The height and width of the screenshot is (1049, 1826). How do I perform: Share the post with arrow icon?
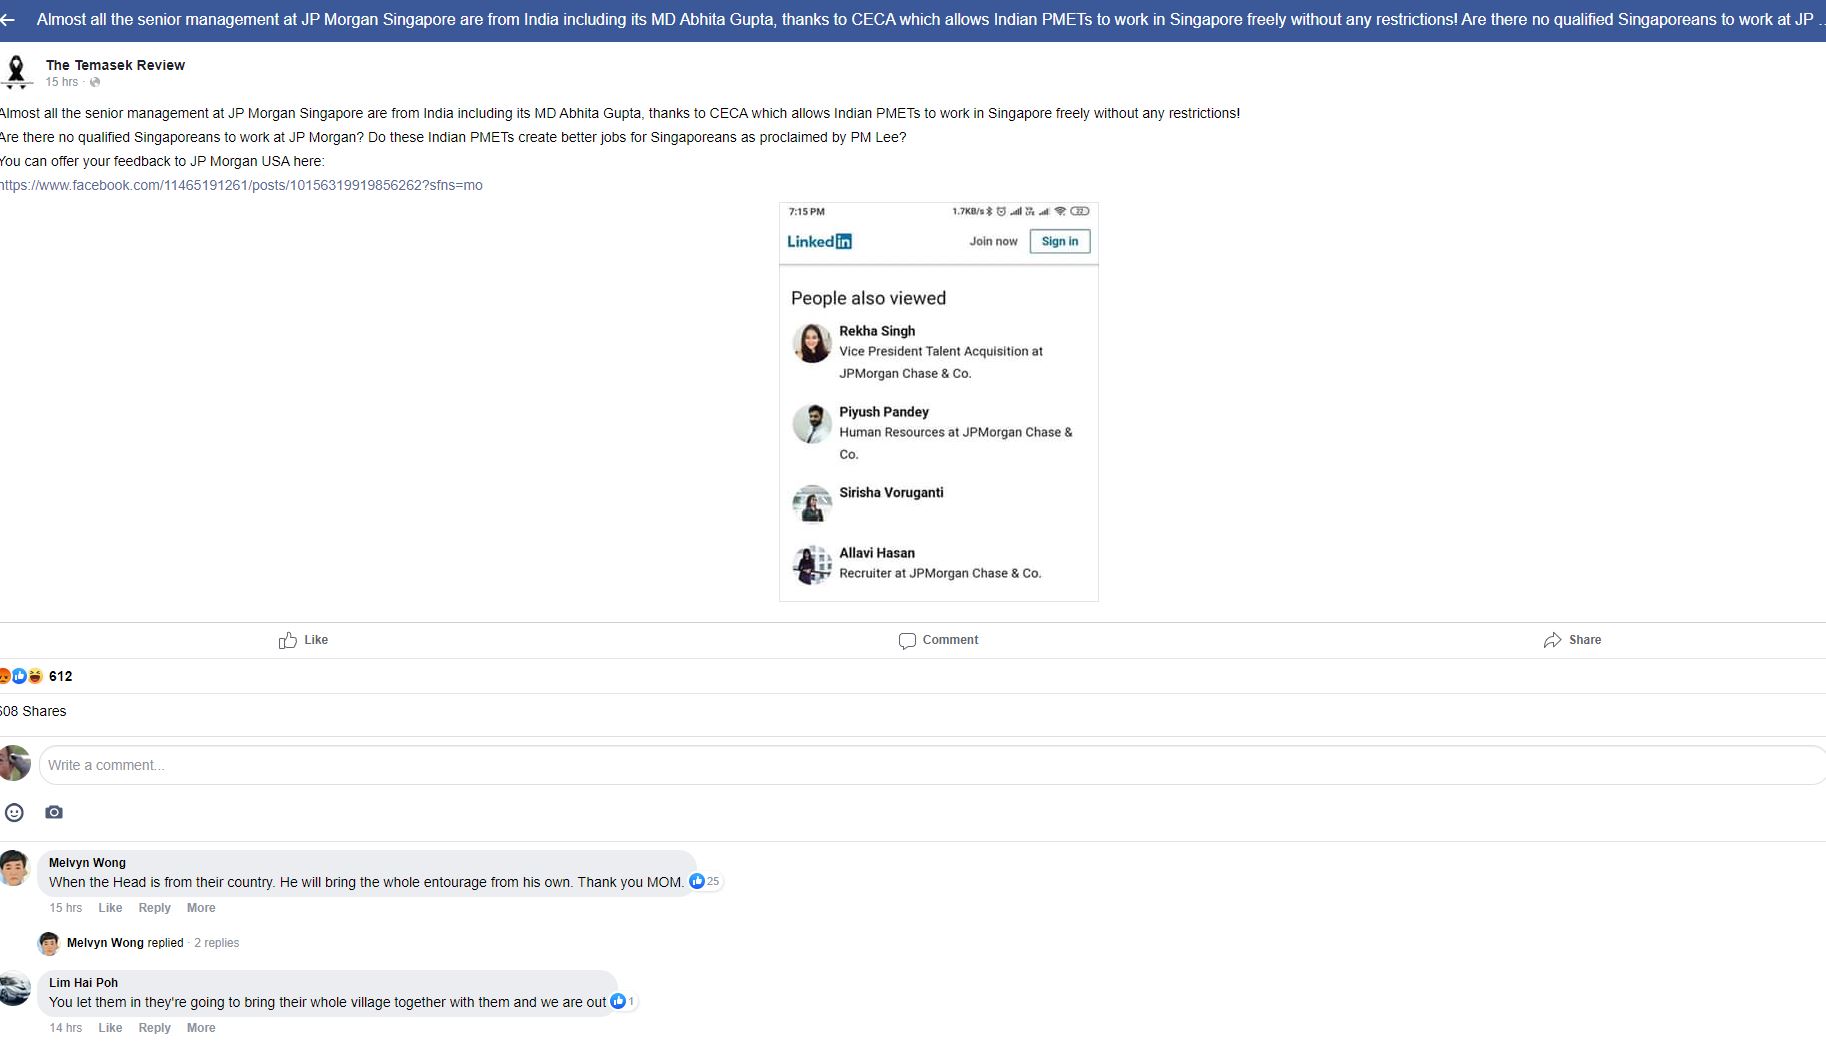click(x=1552, y=640)
